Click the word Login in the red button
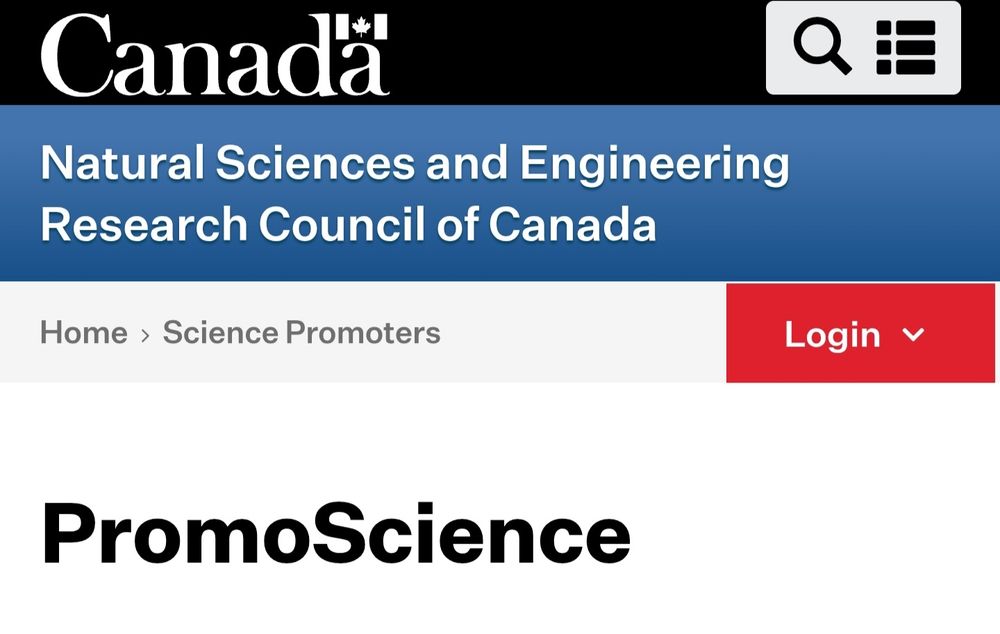The height and width of the screenshot is (634, 1000). [832, 335]
